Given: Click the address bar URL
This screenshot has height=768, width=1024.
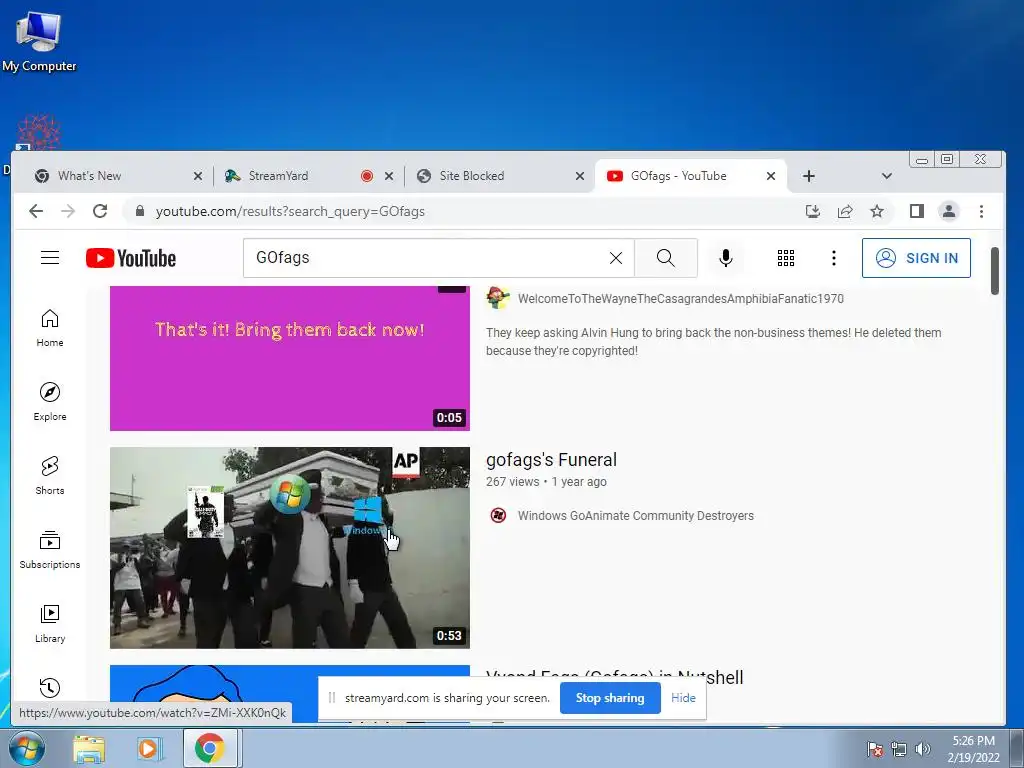Looking at the screenshot, I should pos(290,211).
